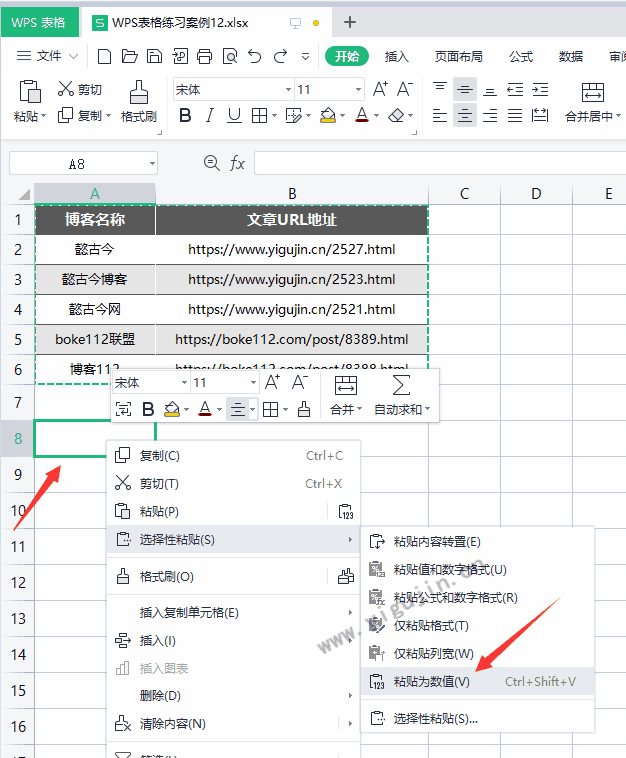Image resolution: width=626 pixels, height=758 pixels.
Task: Click the ribbon Borders icon
Action: coord(260,116)
